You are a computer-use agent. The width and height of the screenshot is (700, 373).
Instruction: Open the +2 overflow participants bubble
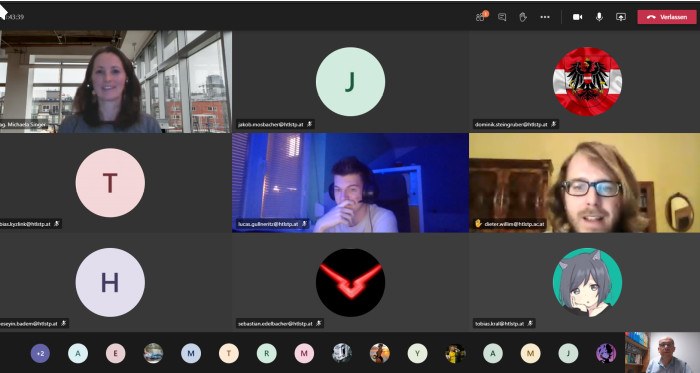40,353
